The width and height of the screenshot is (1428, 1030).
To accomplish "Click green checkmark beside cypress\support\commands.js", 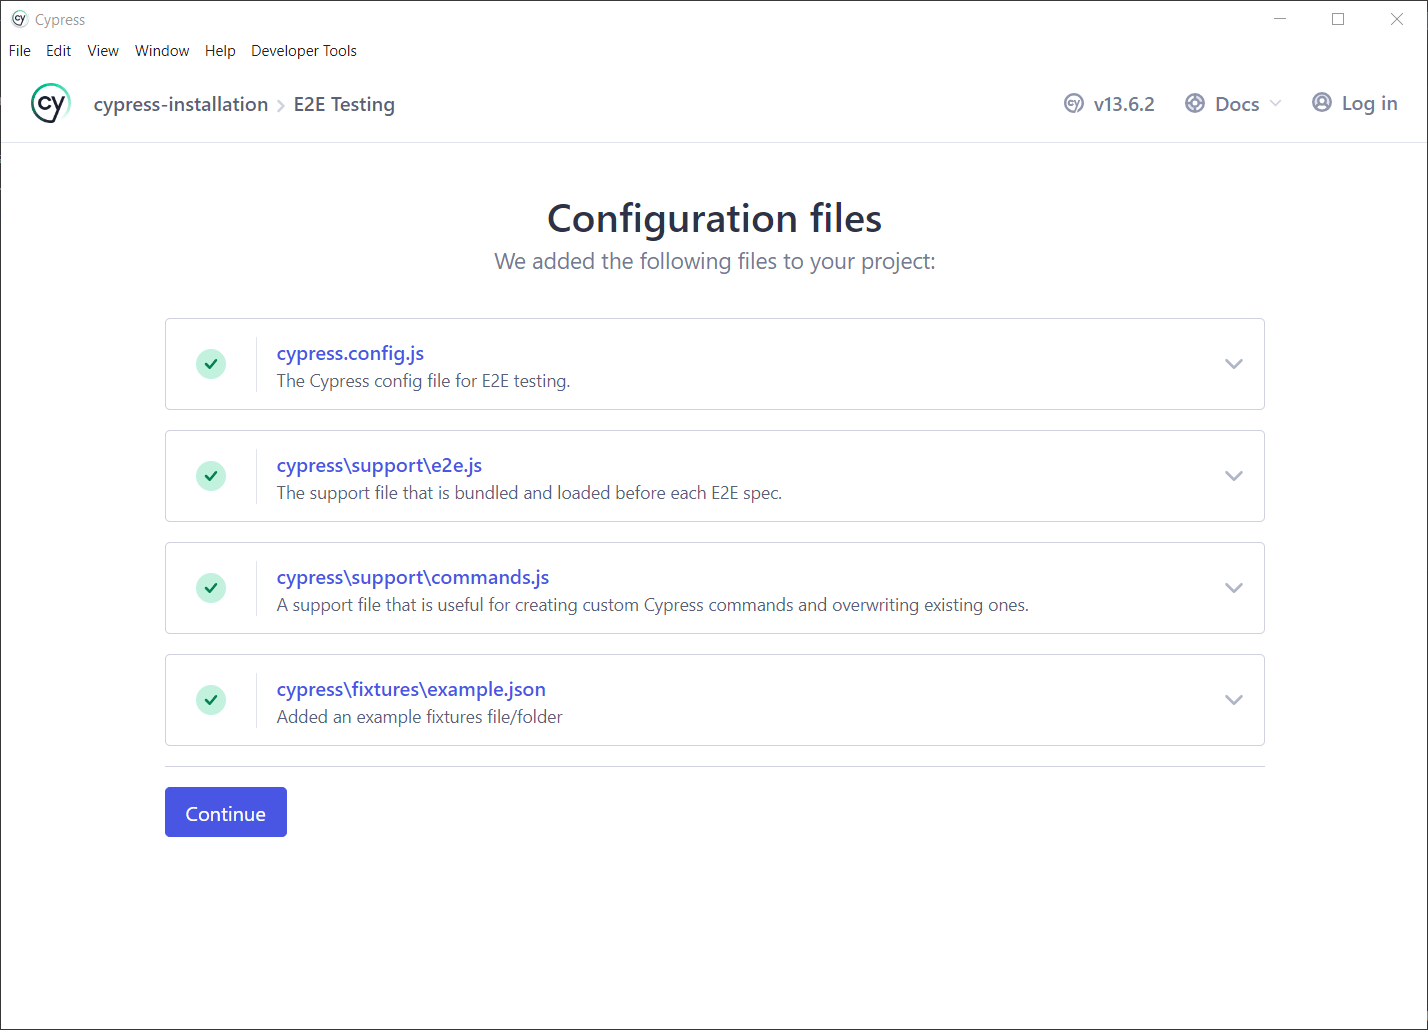I will coord(211,588).
